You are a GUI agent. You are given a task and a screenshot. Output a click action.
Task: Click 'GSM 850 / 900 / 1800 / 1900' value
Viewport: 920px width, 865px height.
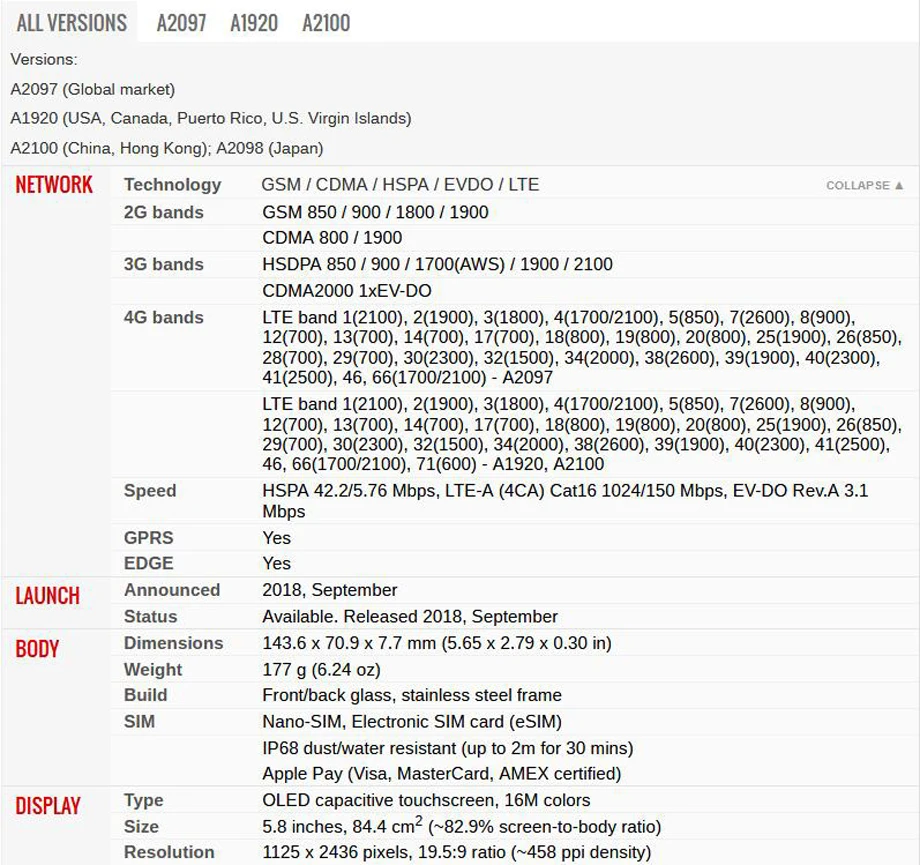pyautogui.click(x=375, y=212)
